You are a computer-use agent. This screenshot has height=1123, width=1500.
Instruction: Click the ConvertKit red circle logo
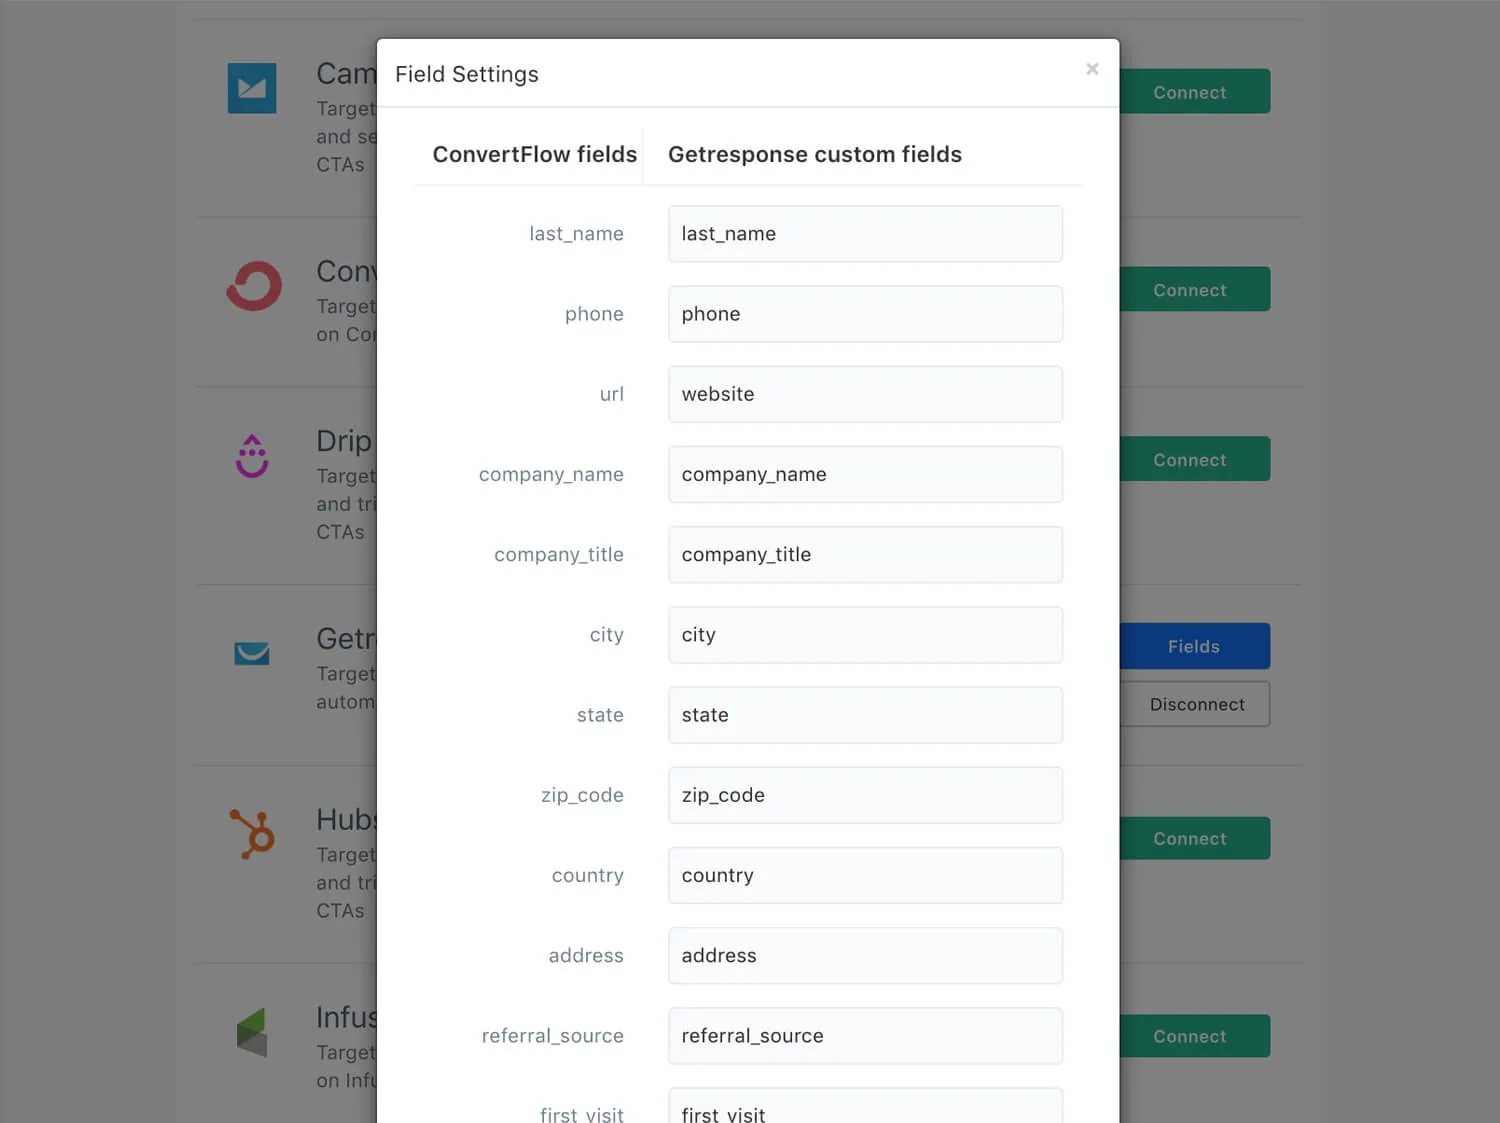254,286
